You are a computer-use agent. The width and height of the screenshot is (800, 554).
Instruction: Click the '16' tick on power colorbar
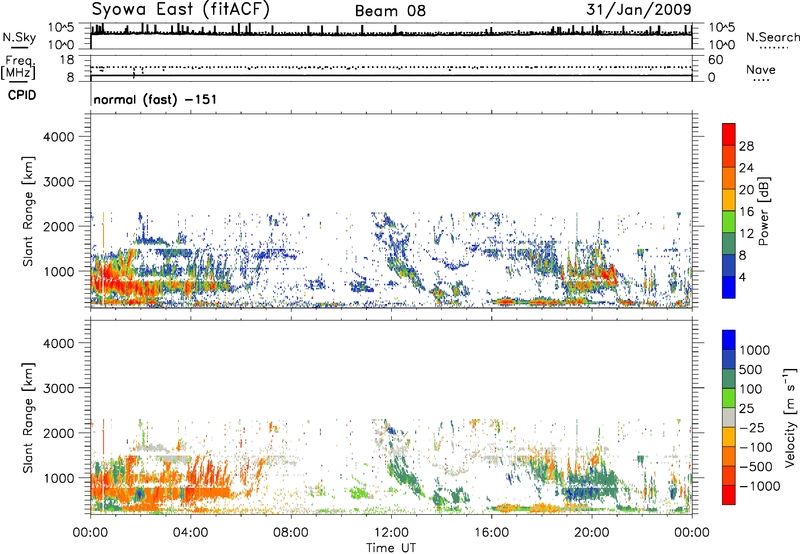(746, 212)
